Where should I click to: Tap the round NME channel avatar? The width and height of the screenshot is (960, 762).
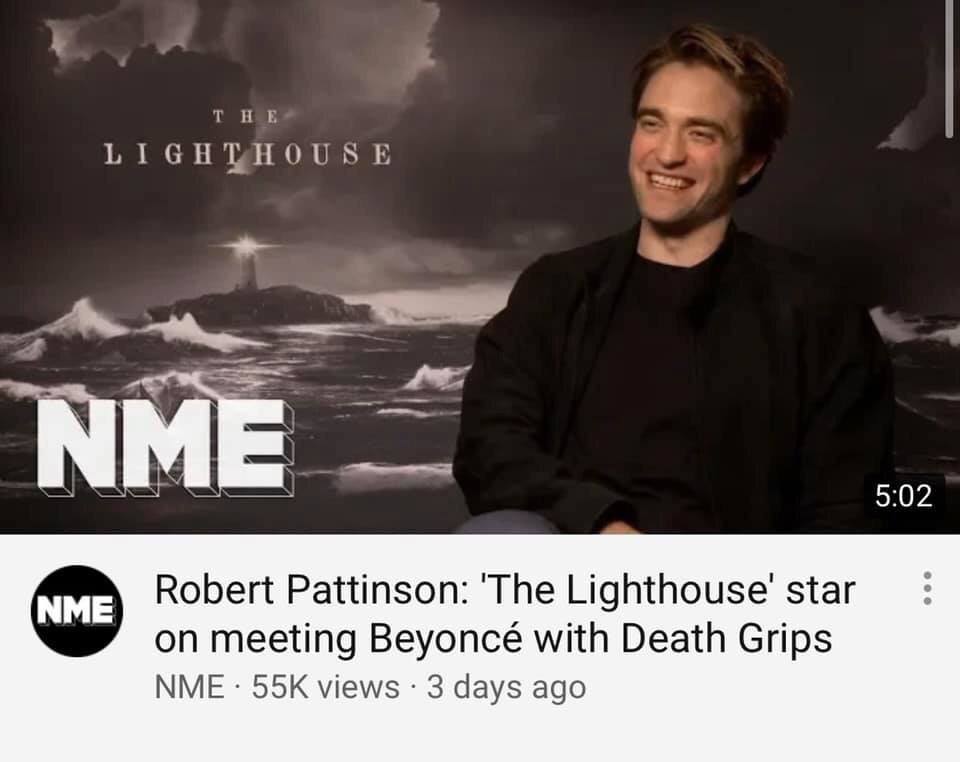coord(77,611)
